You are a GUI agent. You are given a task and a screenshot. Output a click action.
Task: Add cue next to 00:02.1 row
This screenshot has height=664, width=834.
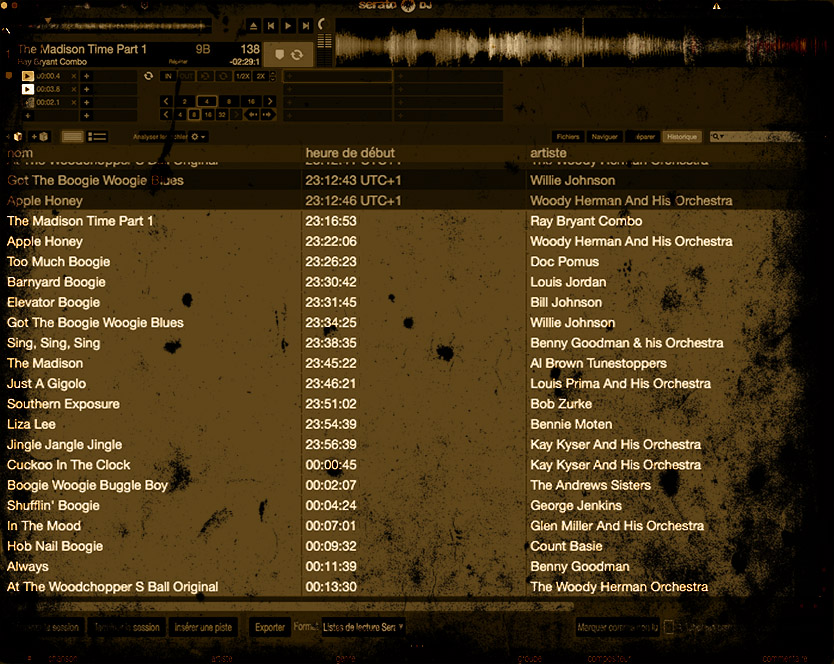click(86, 102)
